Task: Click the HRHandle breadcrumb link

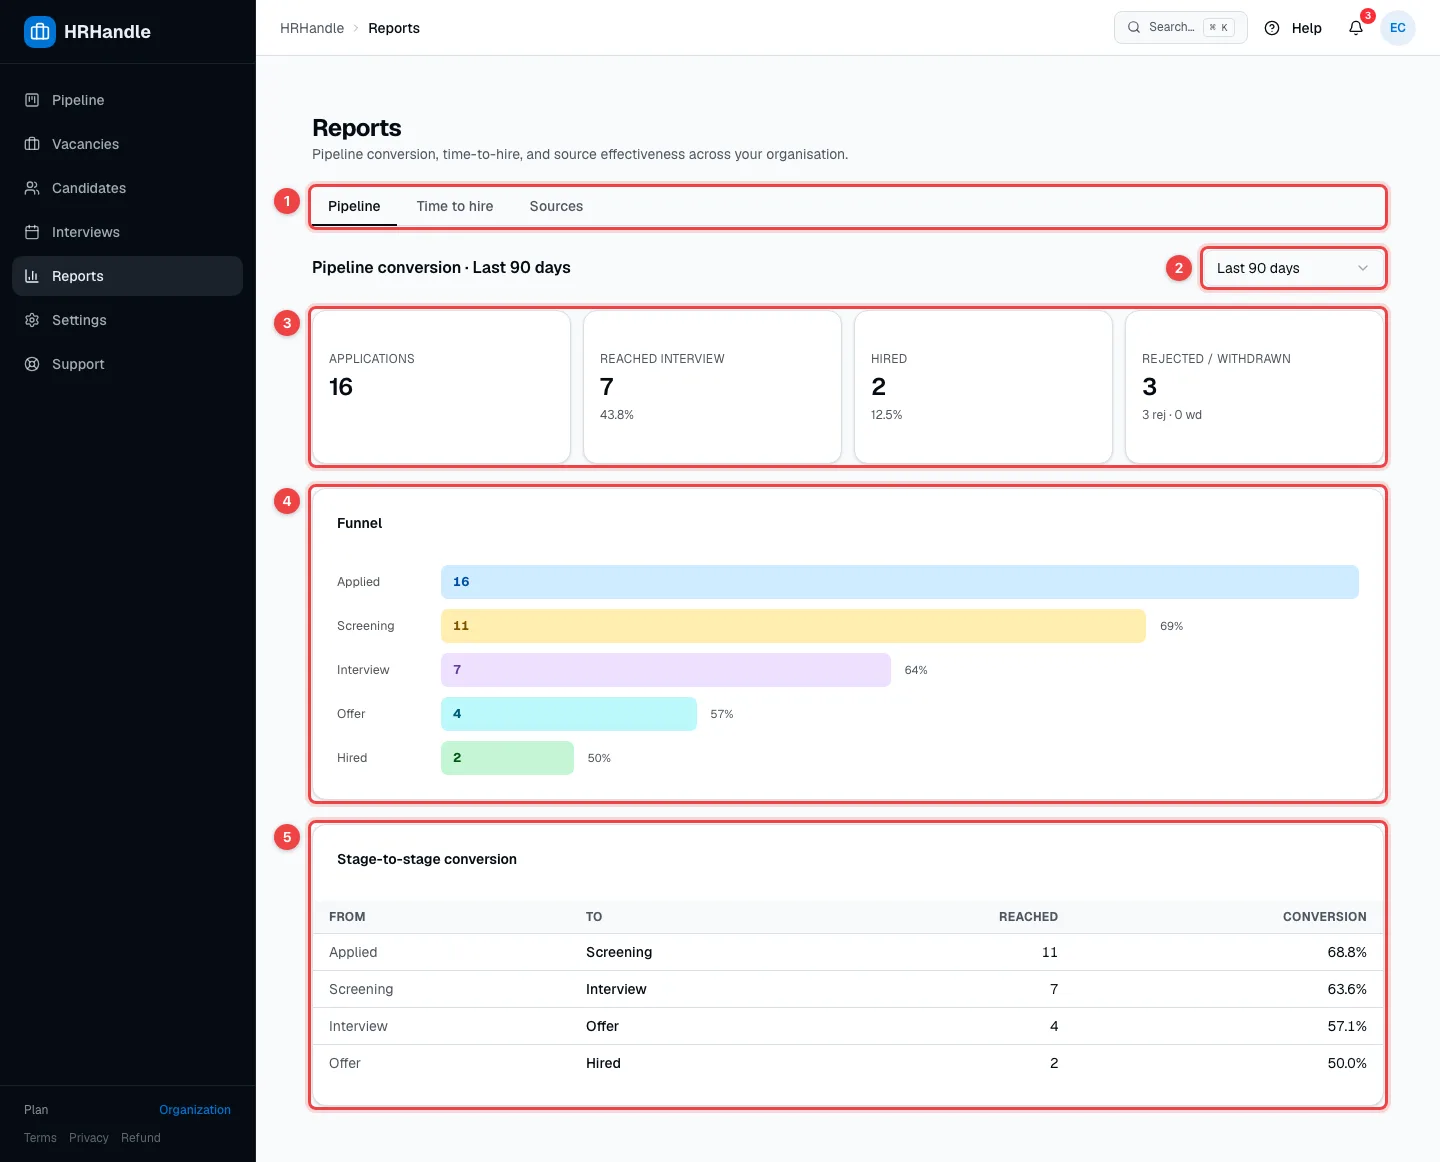Action: pyautogui.click(x=312, y=28)
